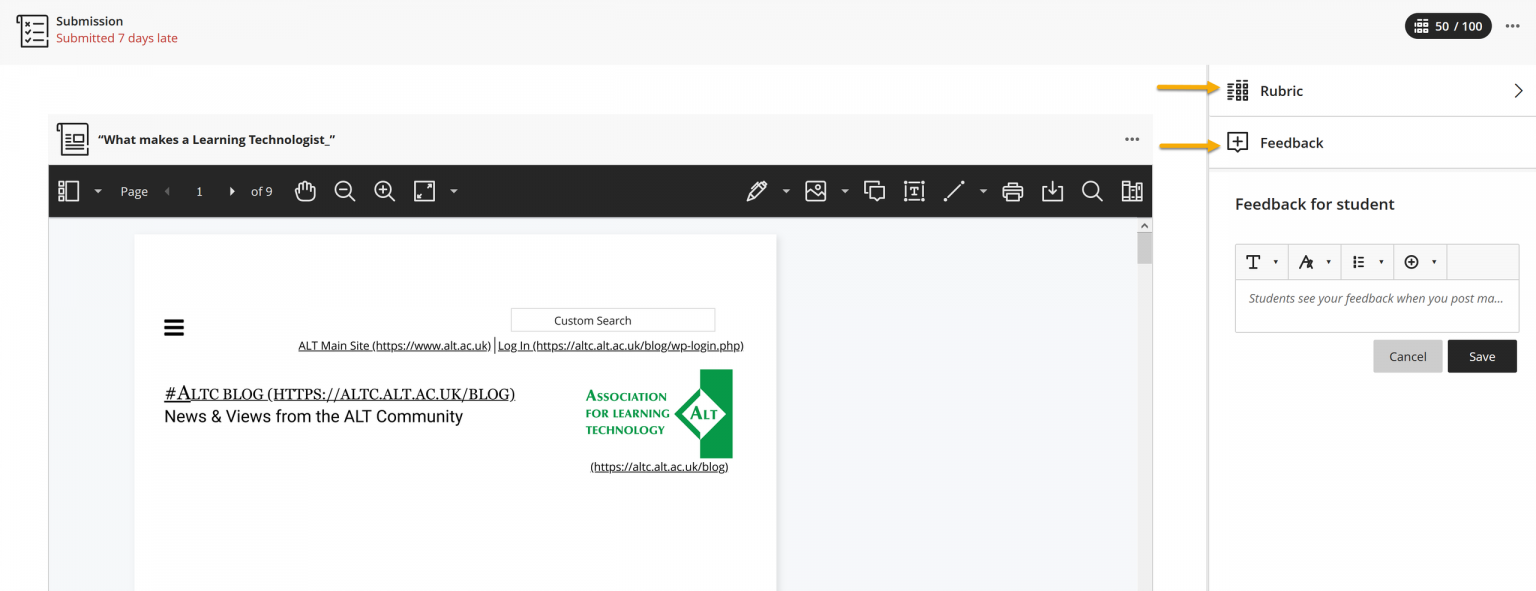Screen dimensions: 1536x591
Task: Select the comment annotation tool
Action: 875,191
